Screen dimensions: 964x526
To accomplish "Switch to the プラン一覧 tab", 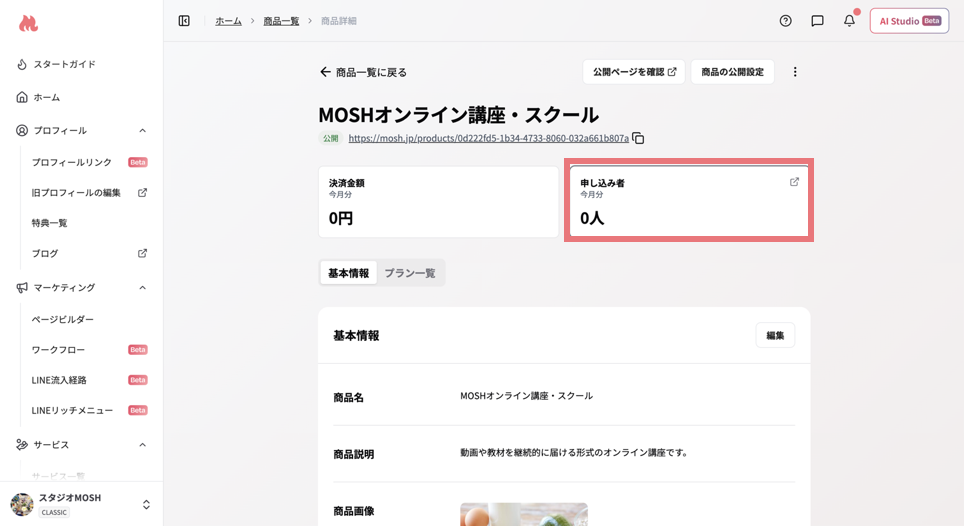I will (410, 273).
